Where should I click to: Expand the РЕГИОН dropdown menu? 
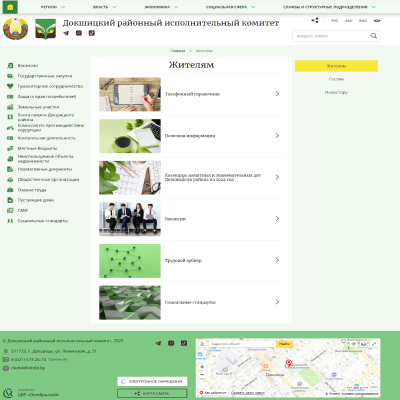click(53, 7)
